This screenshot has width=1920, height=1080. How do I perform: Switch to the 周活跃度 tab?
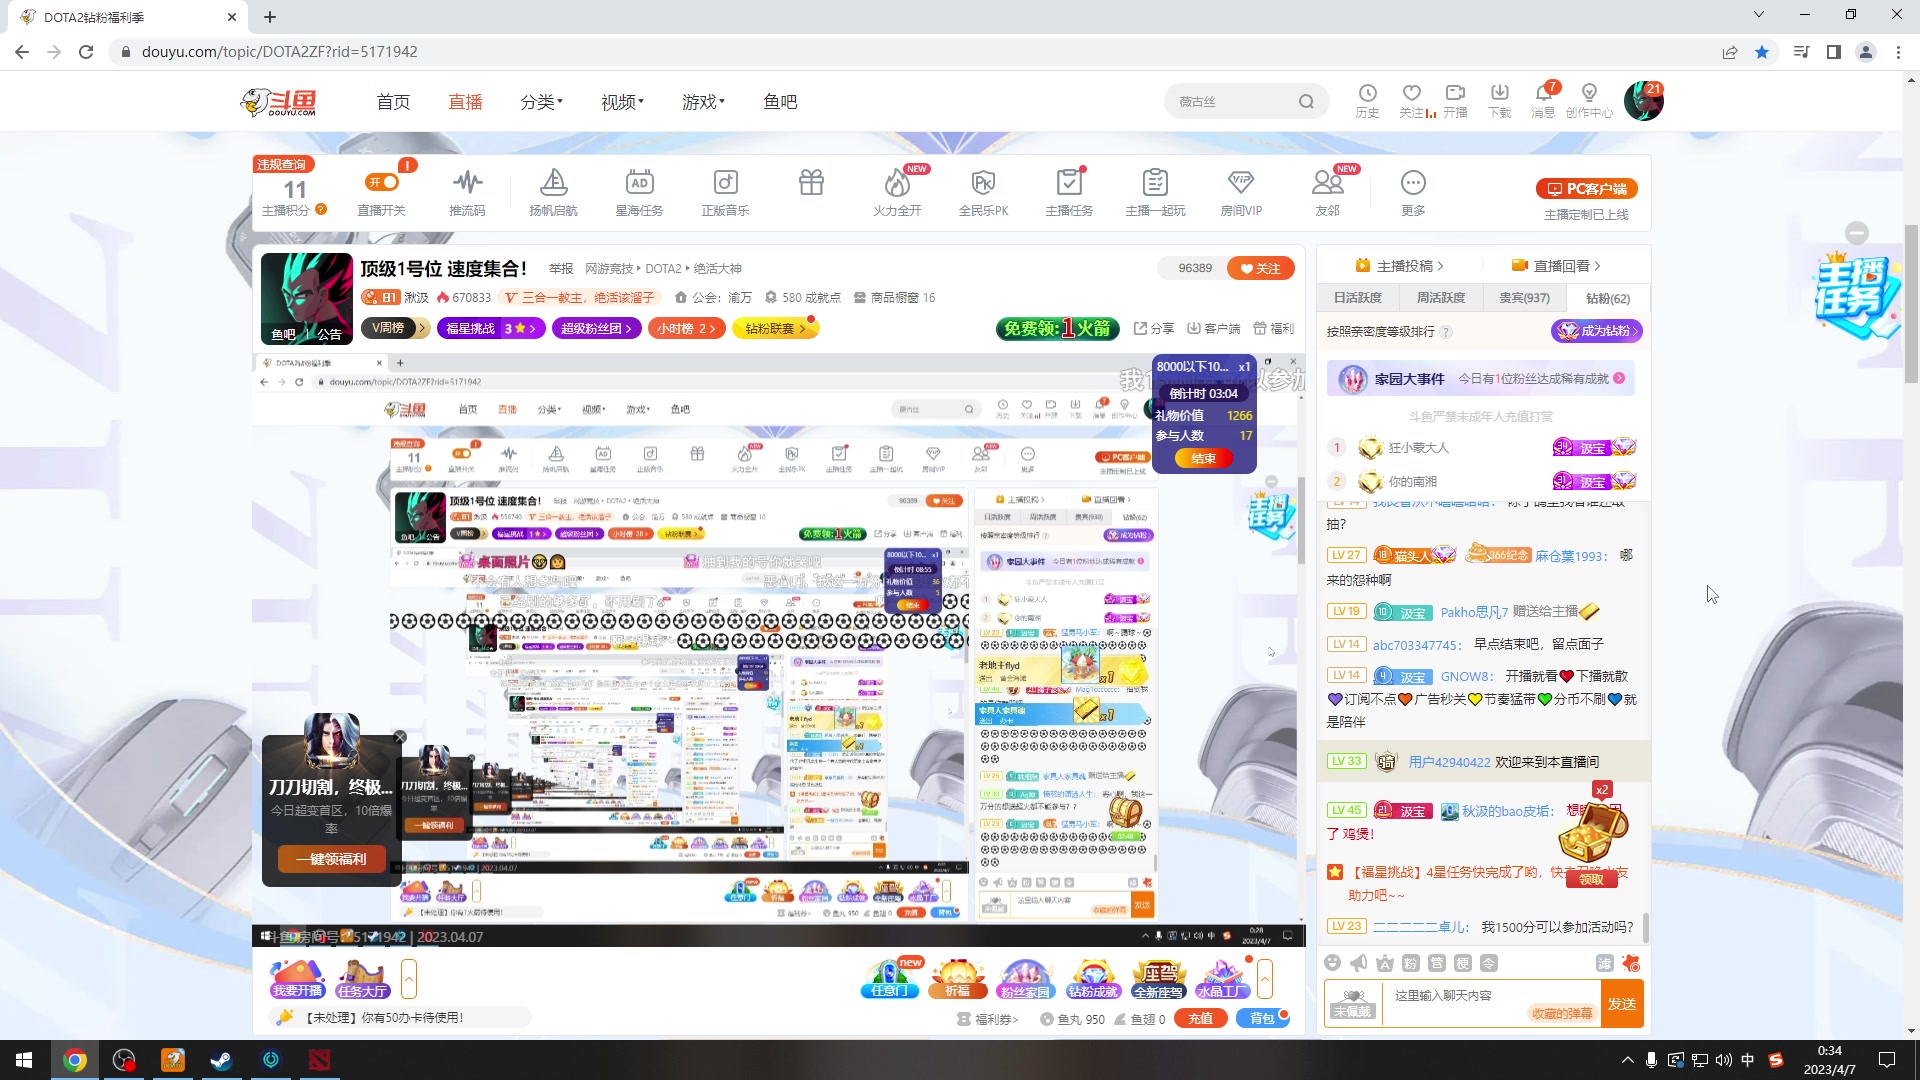1440,298
